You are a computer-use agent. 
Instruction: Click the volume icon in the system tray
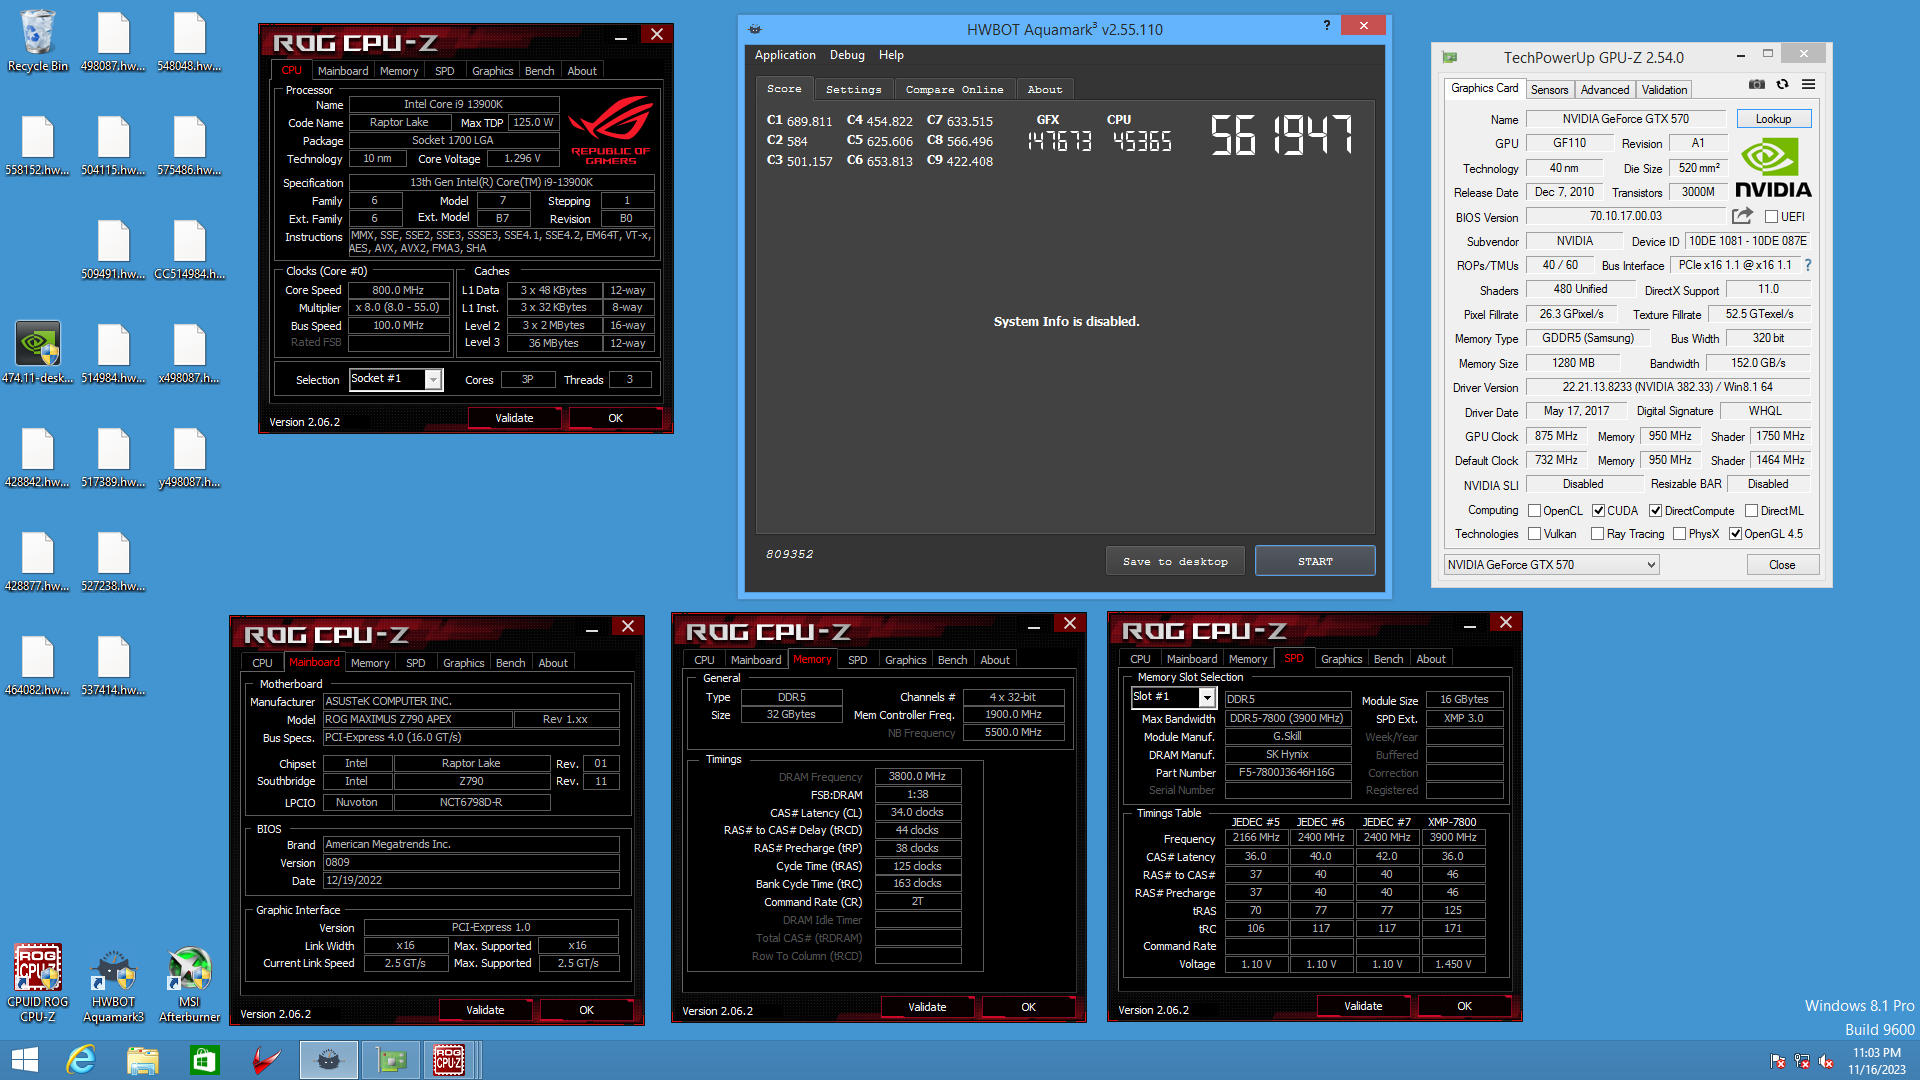(1826, 1061)
